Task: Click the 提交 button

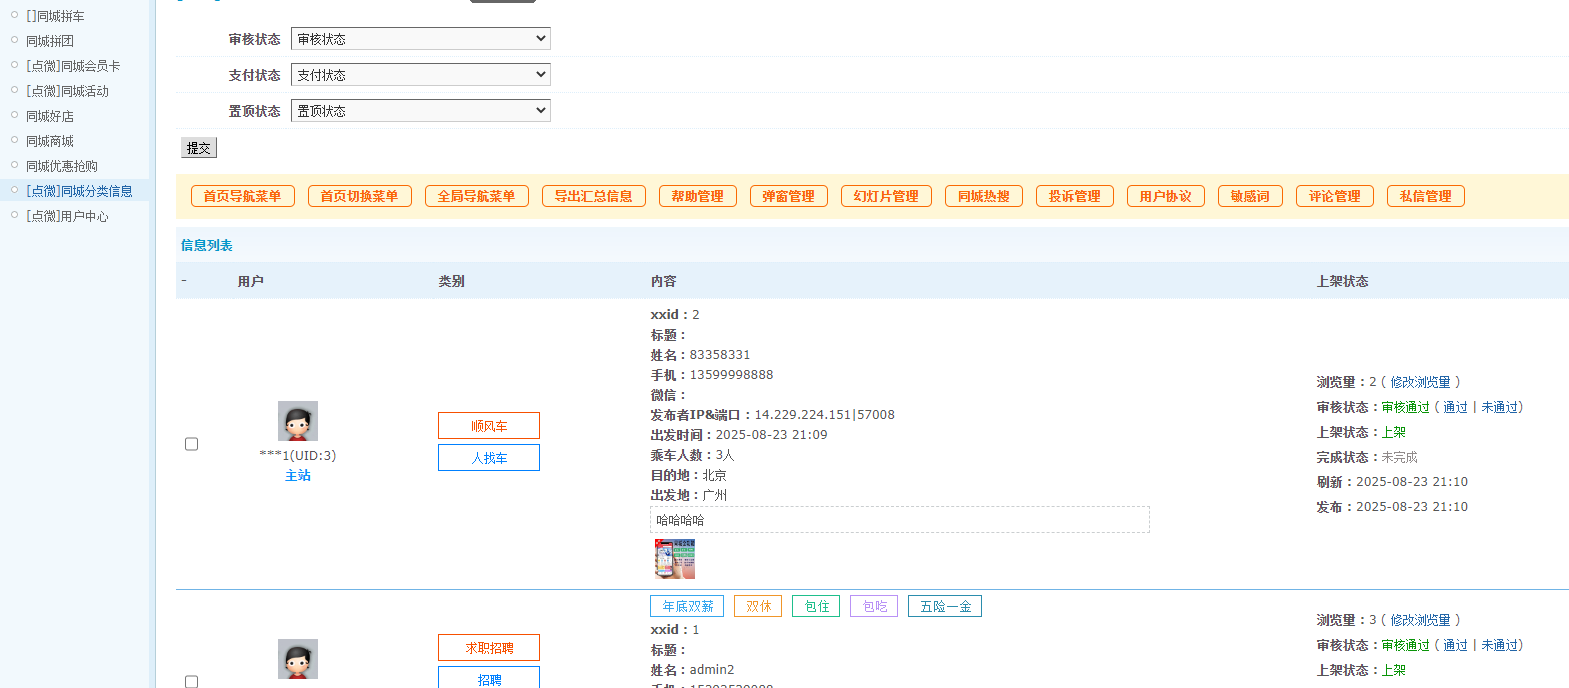Action: click(x=199, y=148)
